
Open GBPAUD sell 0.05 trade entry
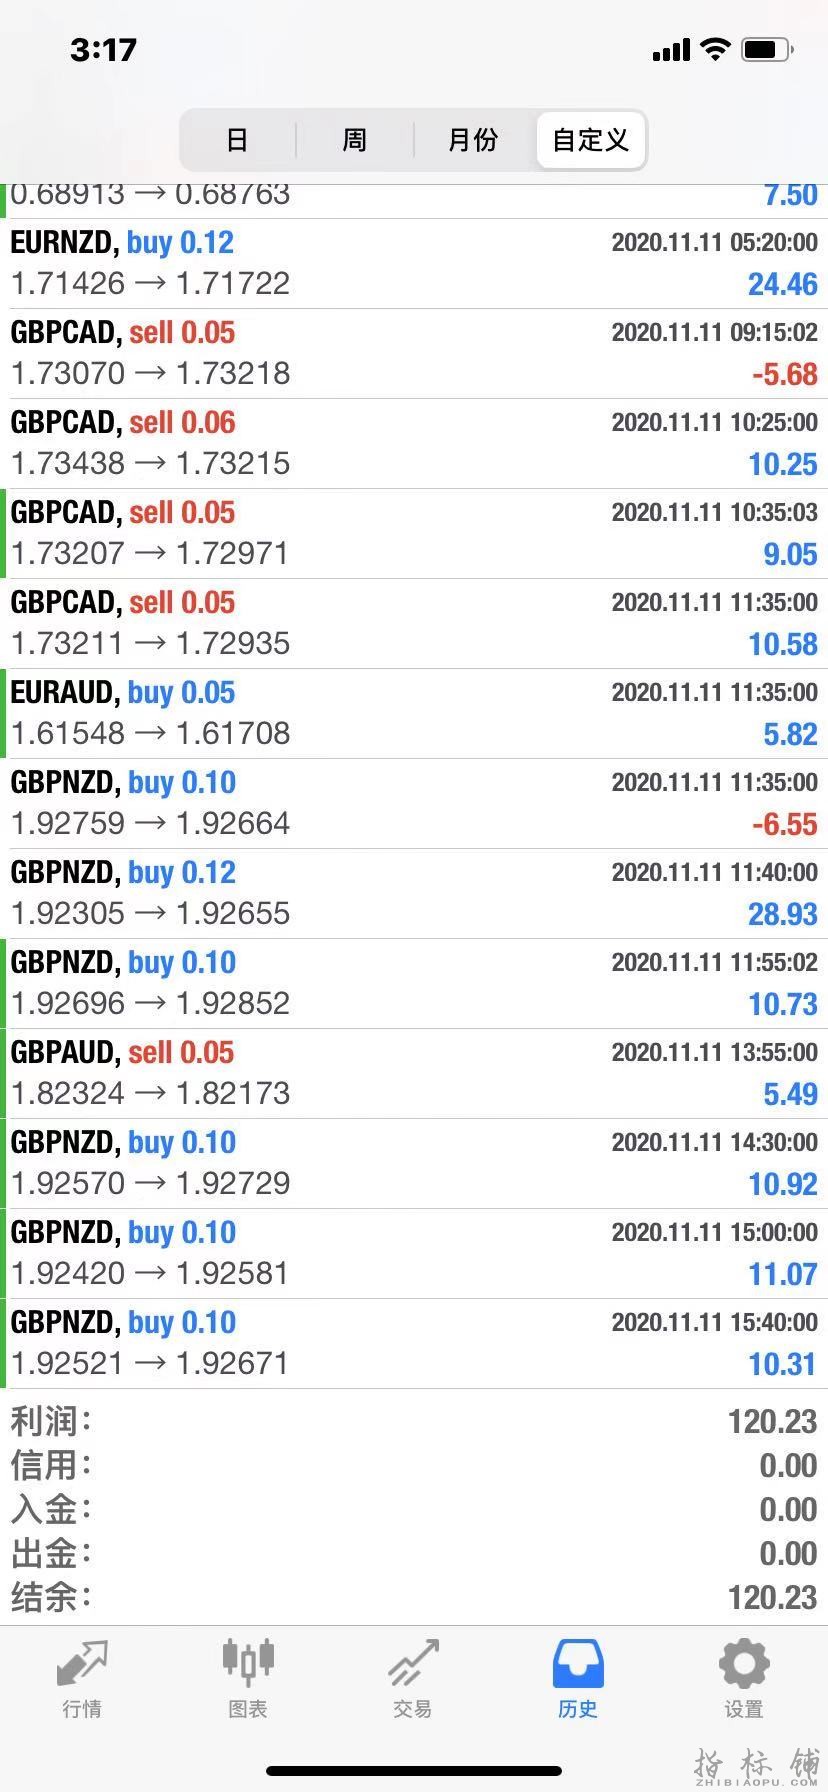414,1073
